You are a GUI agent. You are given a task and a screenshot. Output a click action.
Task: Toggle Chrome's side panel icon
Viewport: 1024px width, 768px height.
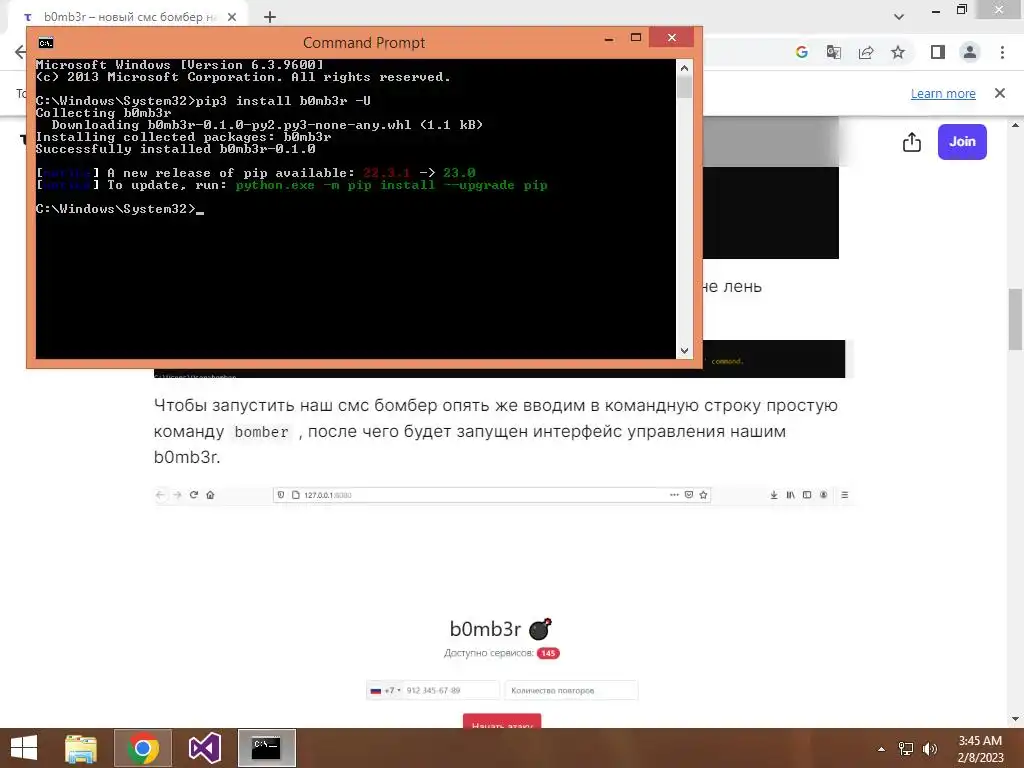[x=938, y=52]
